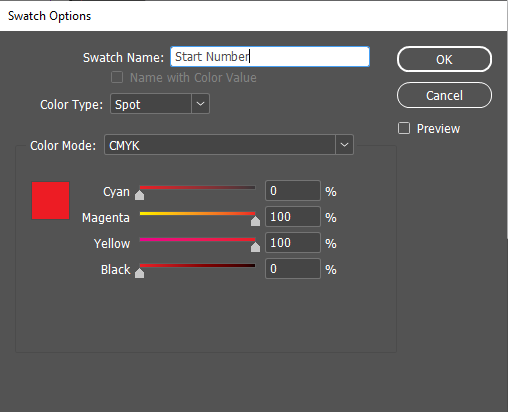Click the Black slider handle
This screenshot has width=508, height=412.
(140, 273)
